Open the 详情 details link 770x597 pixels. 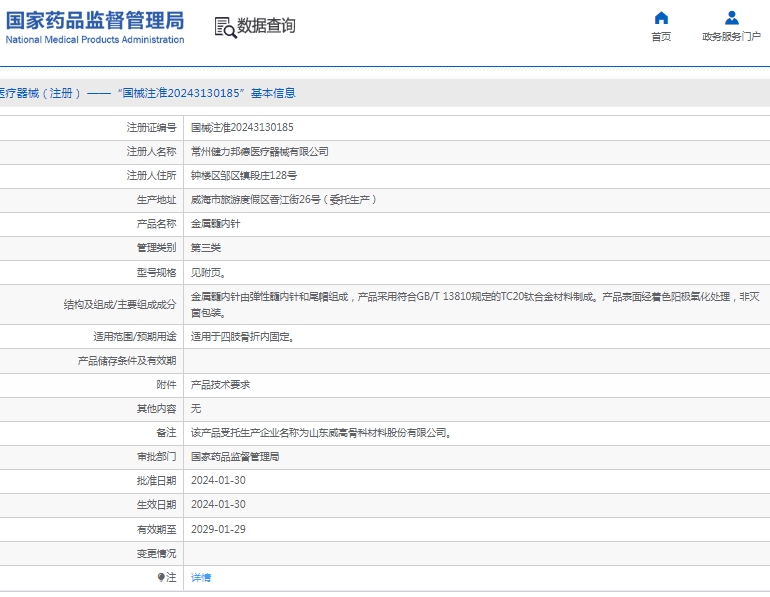(x=201, y=577)
